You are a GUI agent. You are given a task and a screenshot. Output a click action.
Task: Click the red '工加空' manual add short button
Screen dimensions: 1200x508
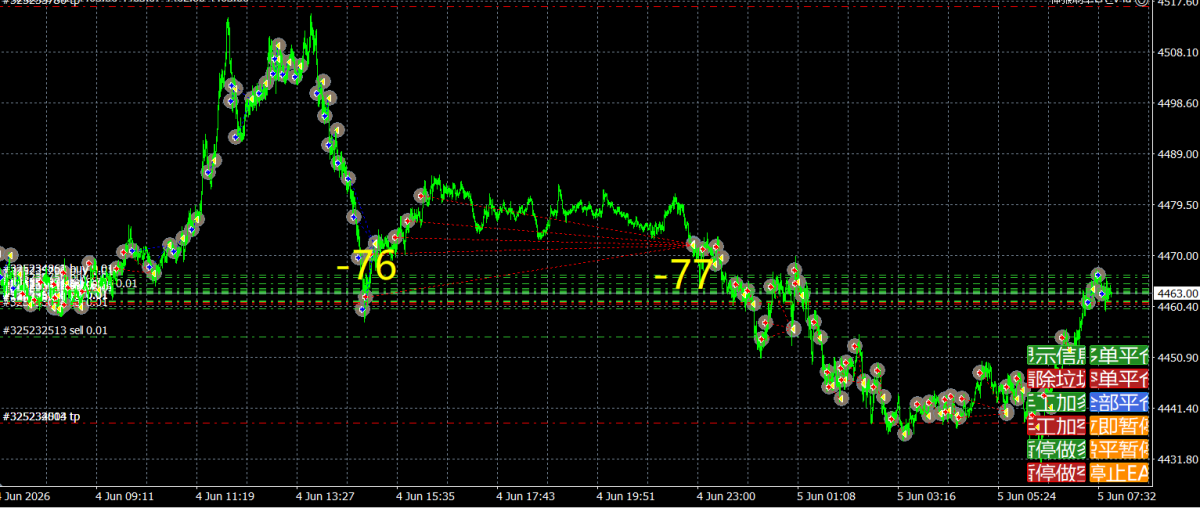1056,425
